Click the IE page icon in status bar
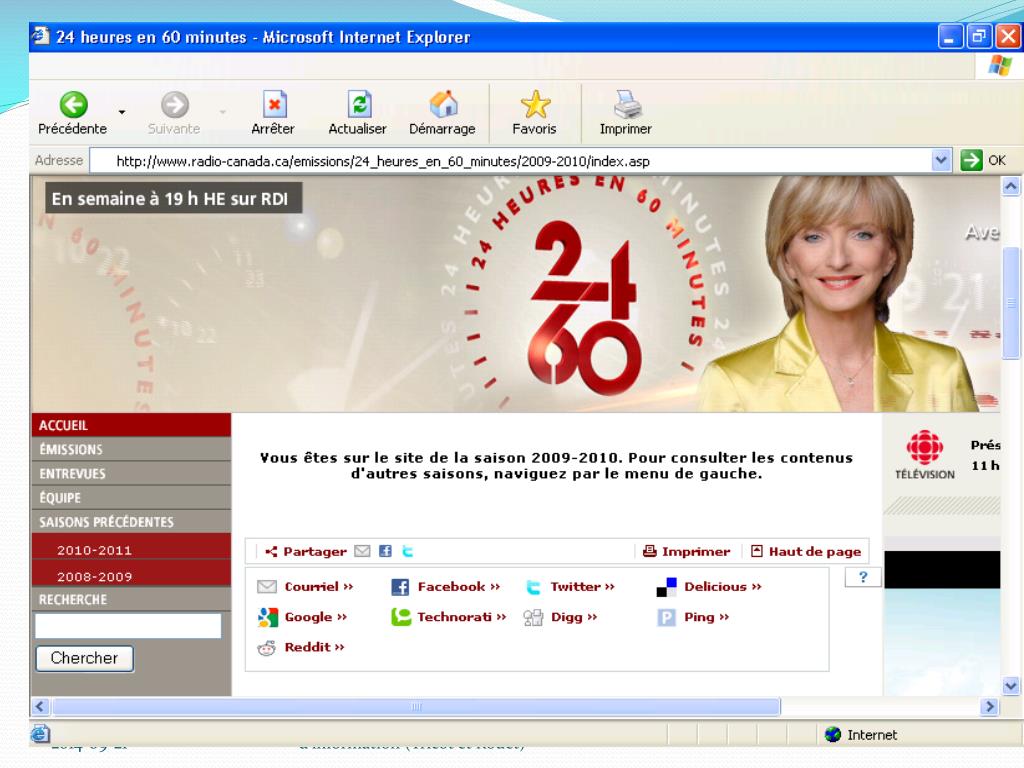Screen dimensions: 1024x768 click(40, 734)
